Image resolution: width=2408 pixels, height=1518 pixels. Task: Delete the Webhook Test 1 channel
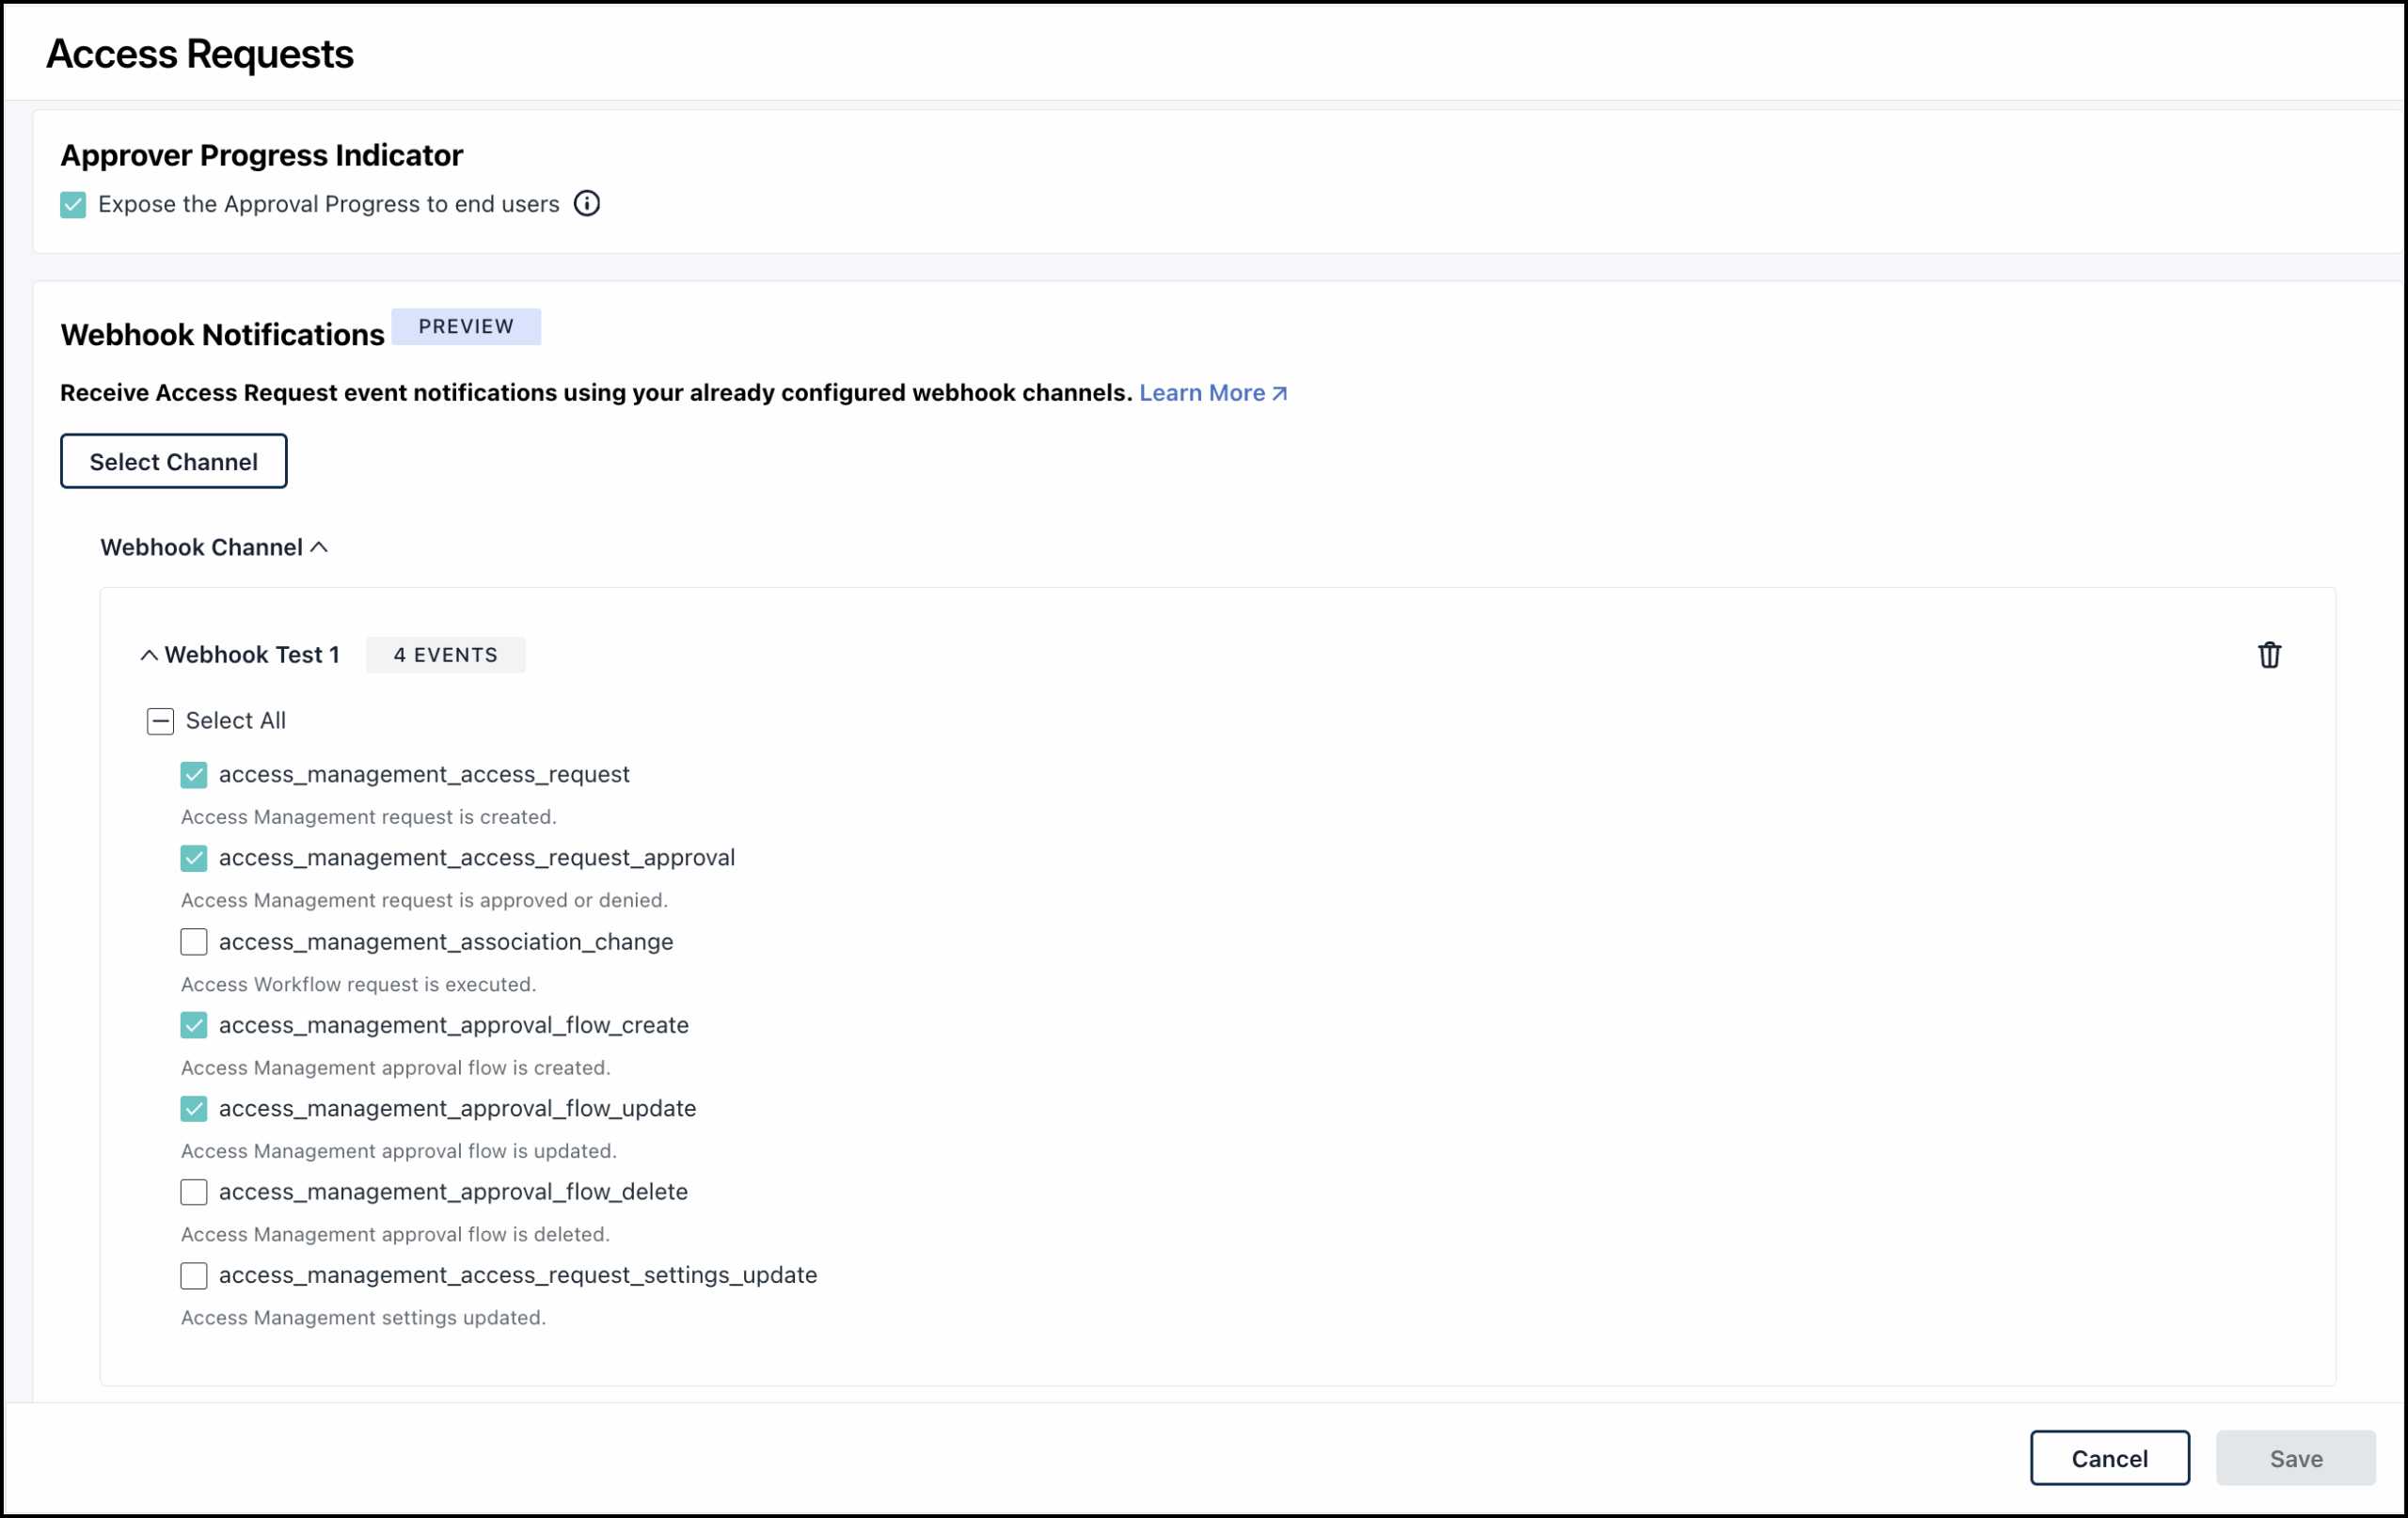pyautogui.click(x=2269, y=654)
